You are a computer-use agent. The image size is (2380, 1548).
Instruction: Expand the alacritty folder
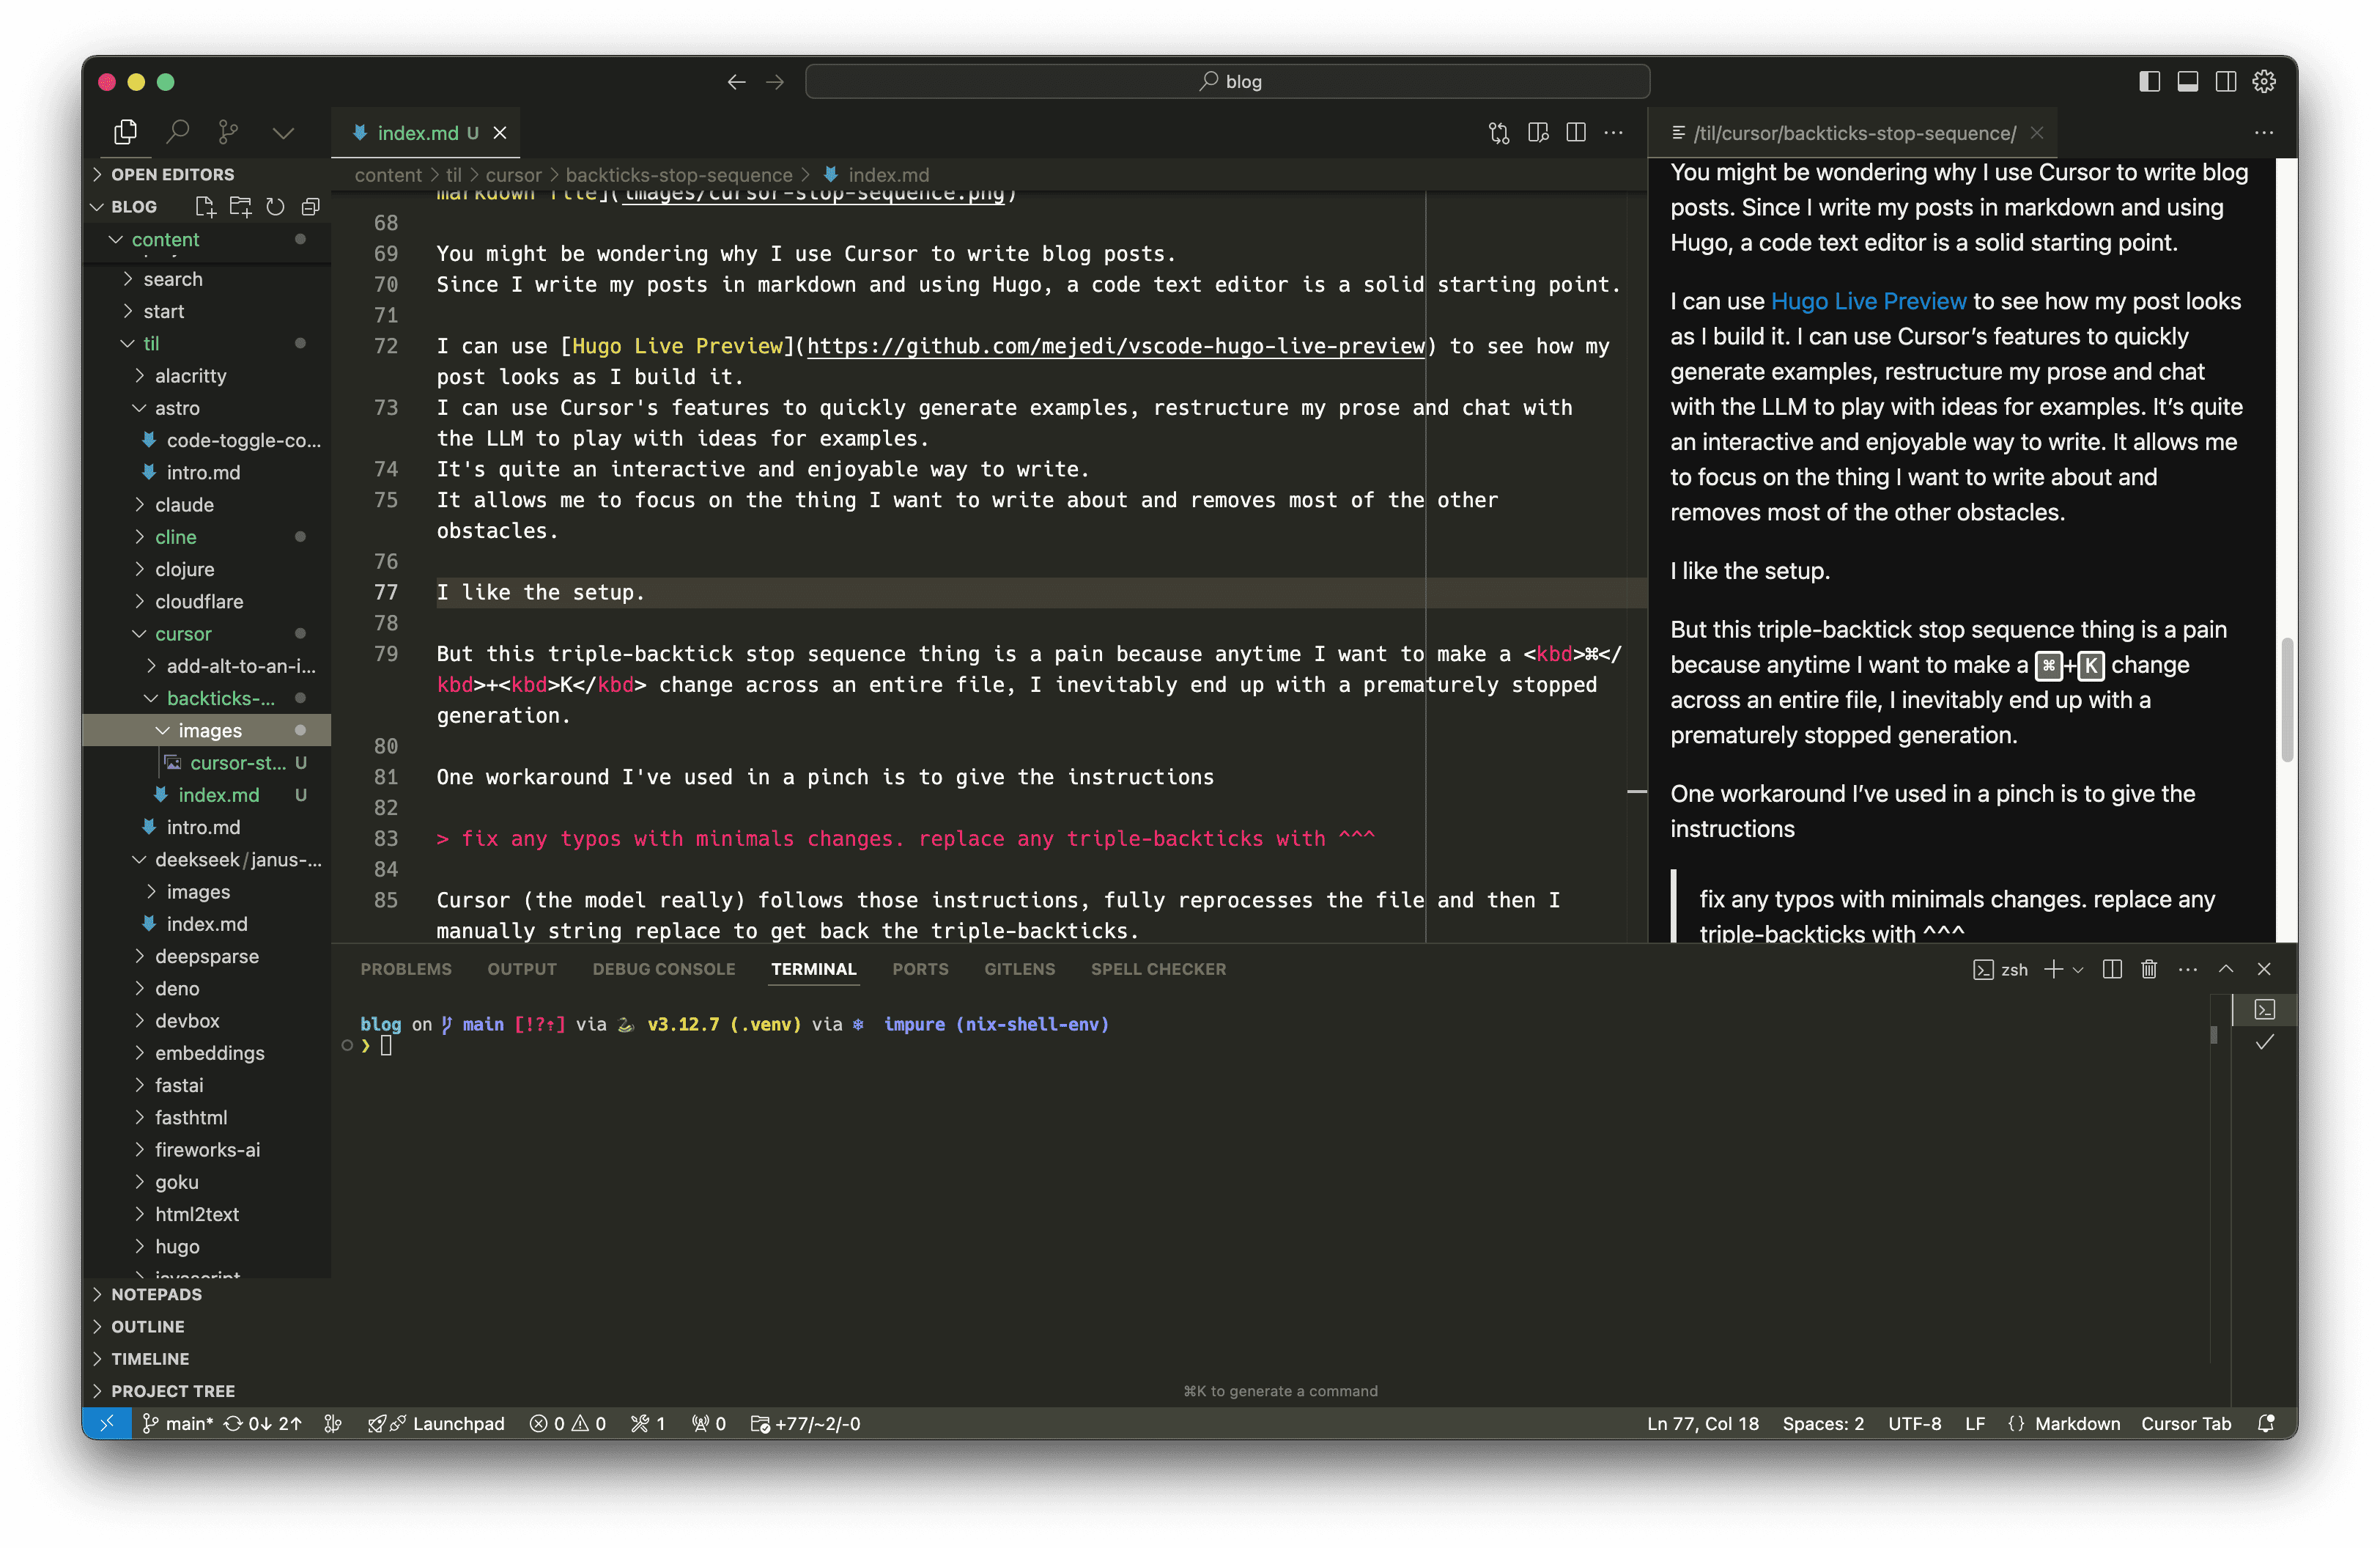[190, 376]
